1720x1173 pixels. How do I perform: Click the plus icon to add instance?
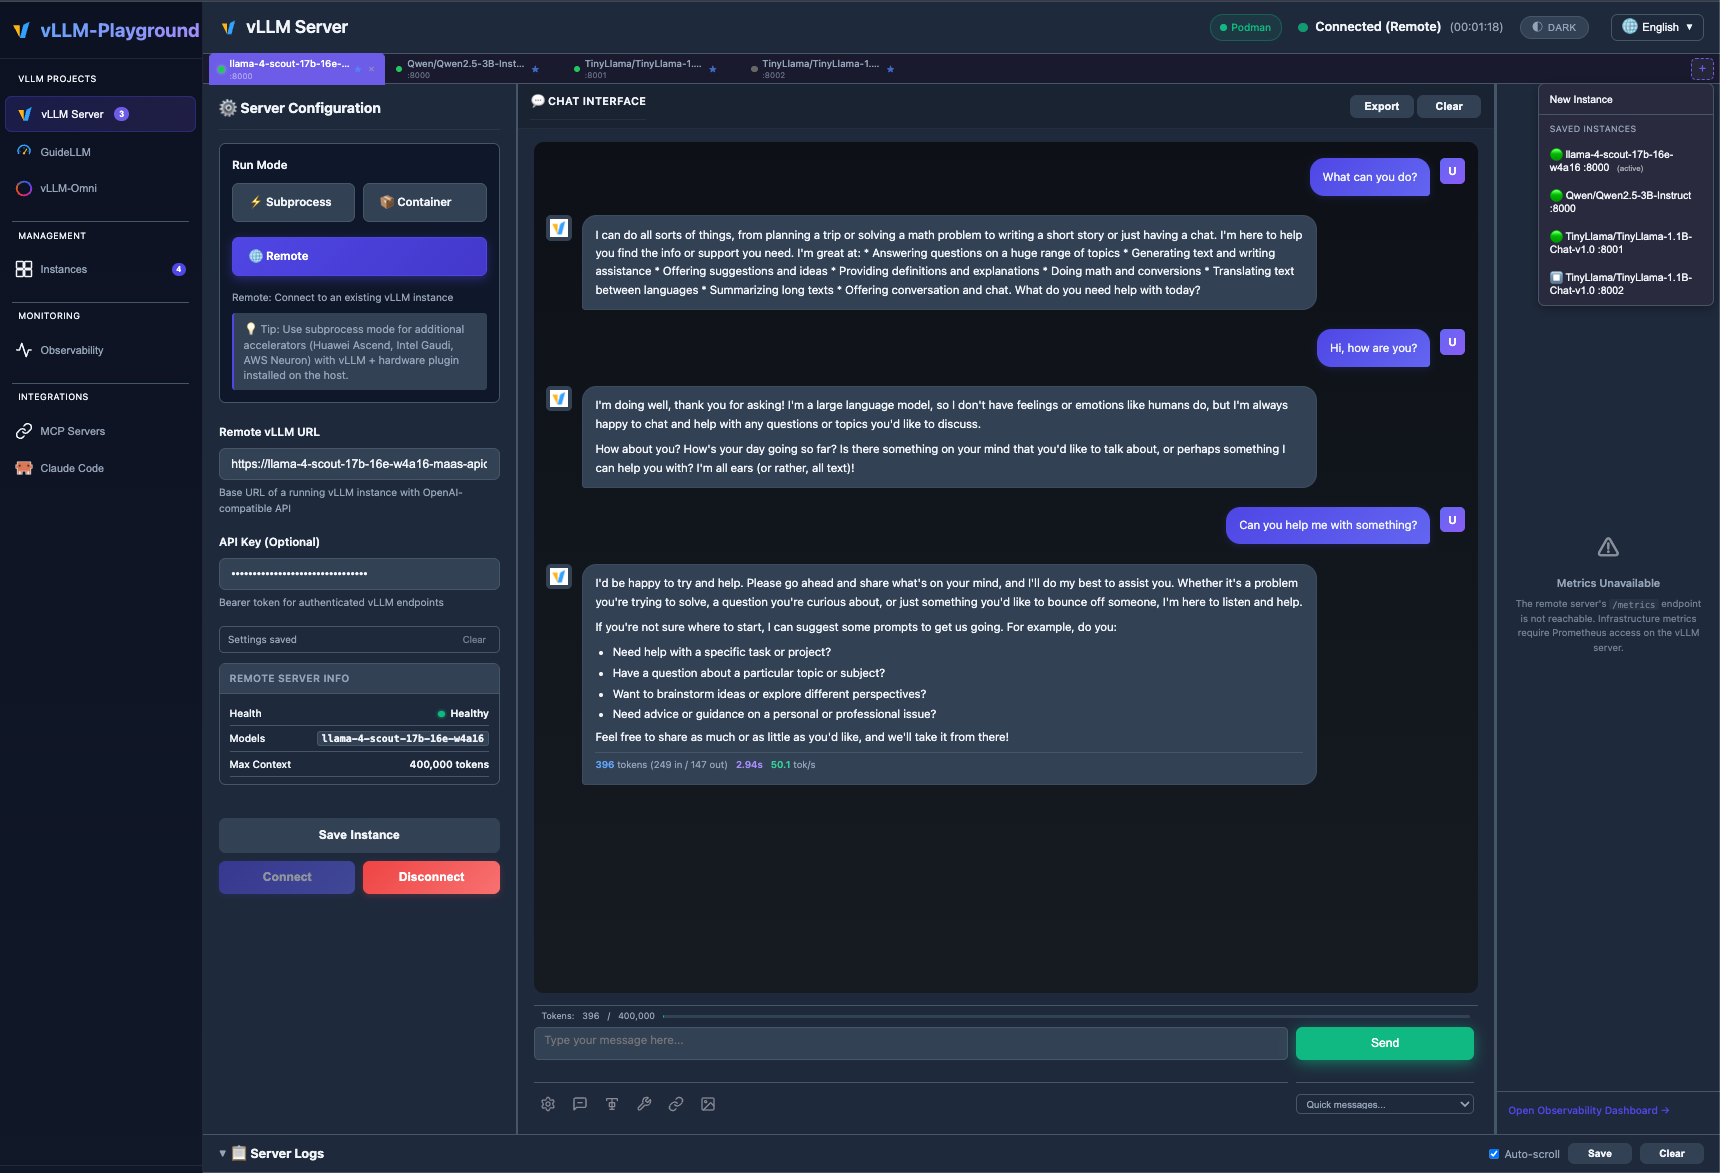pyautogui.click(x=1702, y=69)
